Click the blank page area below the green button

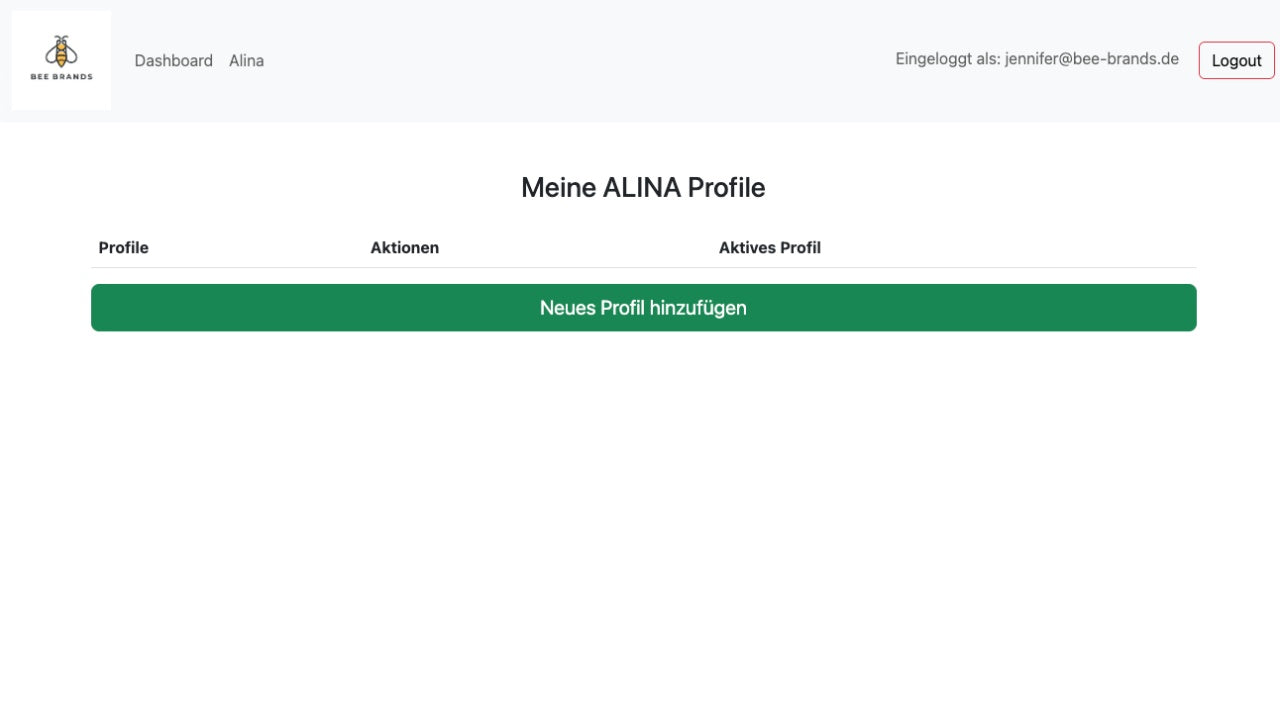click(x=644, y=520)
